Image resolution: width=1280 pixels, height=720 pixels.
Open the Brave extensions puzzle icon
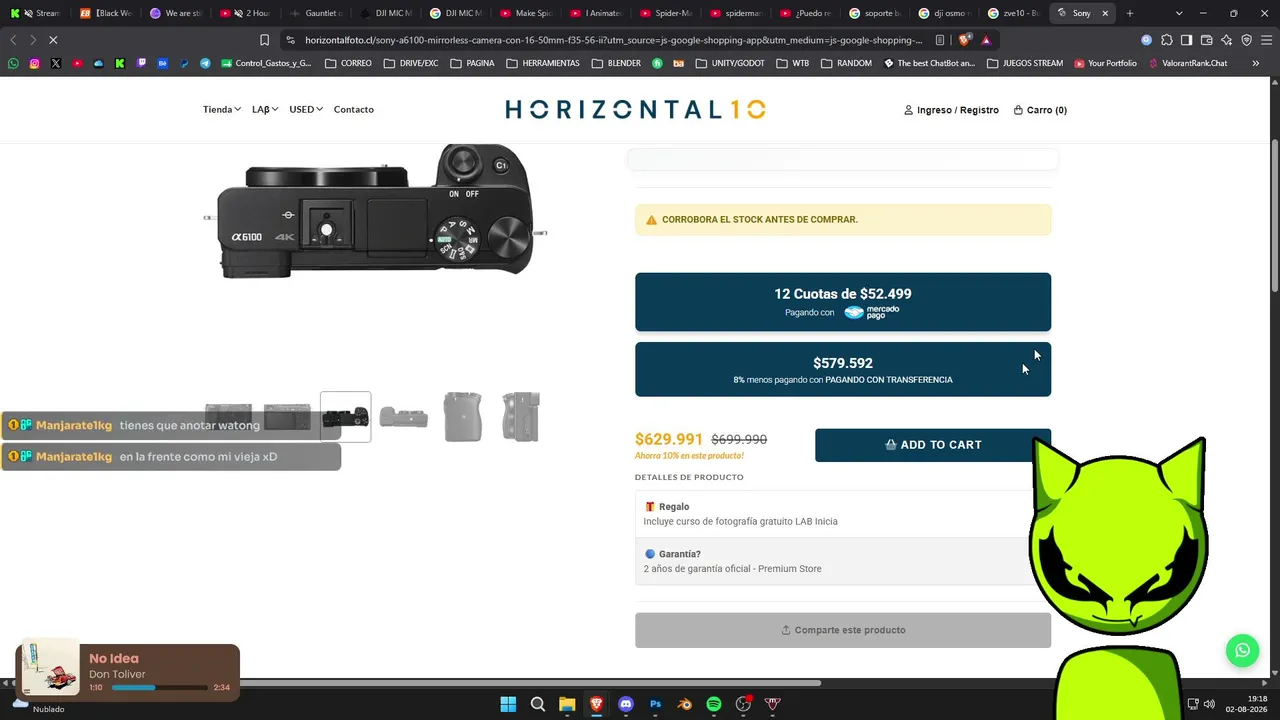1166,40
